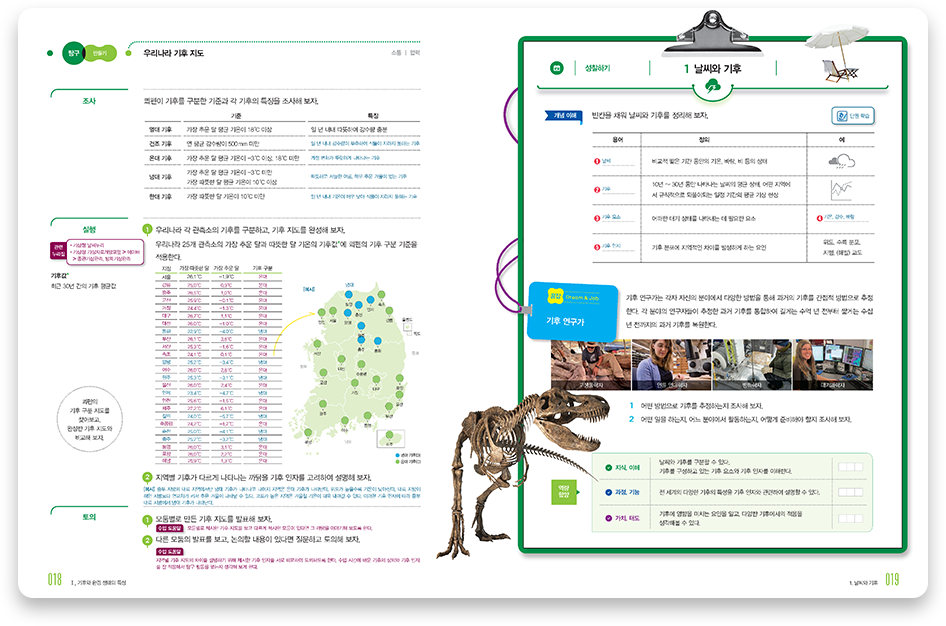Click the 1 날씨와 기후 title
The image size is (946, 626).
713,69
